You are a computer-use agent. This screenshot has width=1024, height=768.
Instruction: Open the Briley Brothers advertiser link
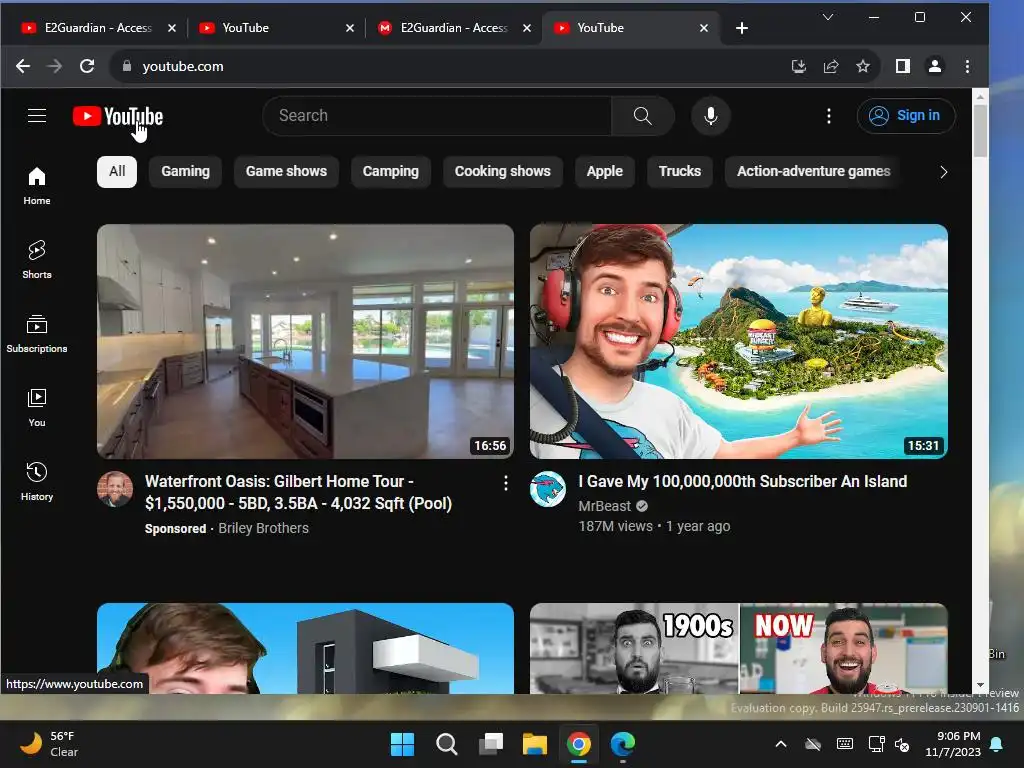263,528
